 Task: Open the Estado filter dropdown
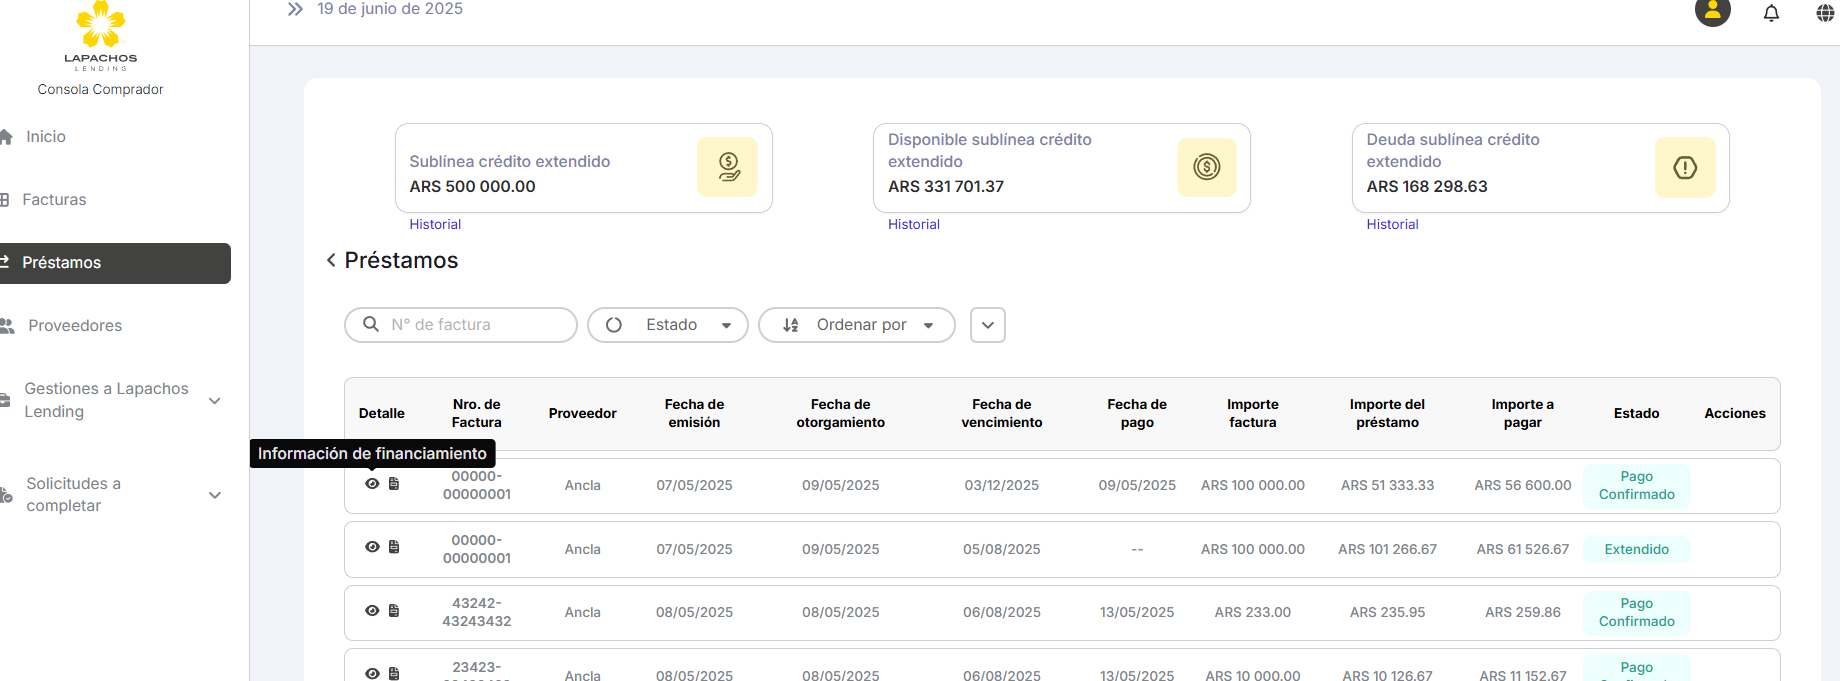point(668,325)
